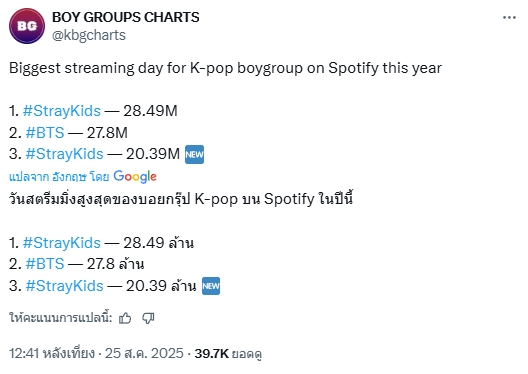Viewport: 528px width, 374px height.
Task: Click the Google logo in translation credit
Action: (135, 176)
